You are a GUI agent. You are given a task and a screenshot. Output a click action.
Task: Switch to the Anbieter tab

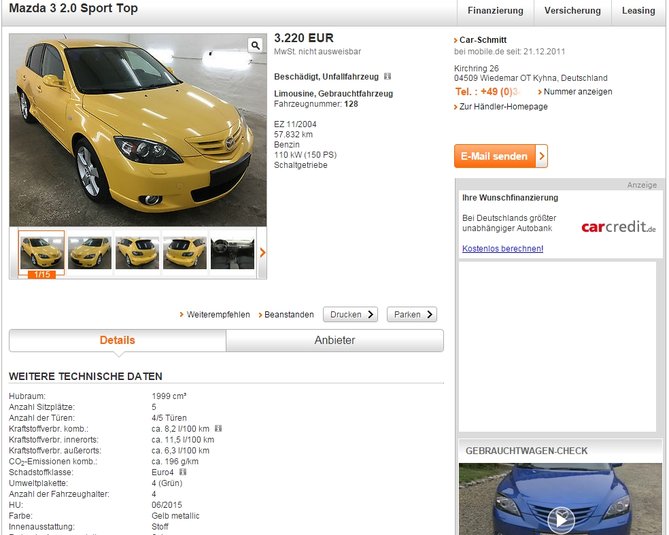[334, 340]
